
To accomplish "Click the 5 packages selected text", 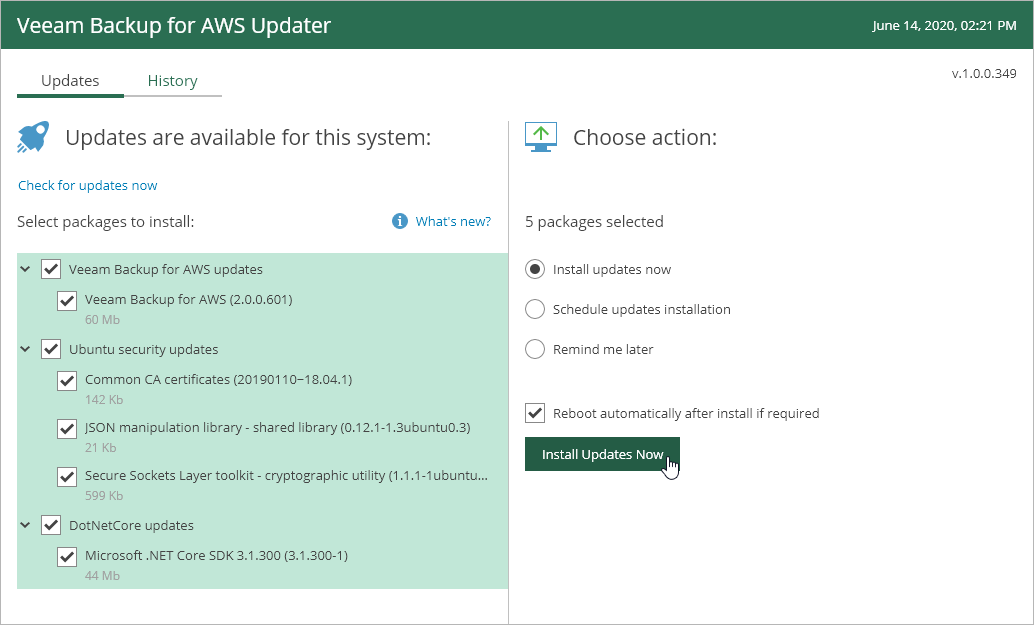I will pos(594,222).
